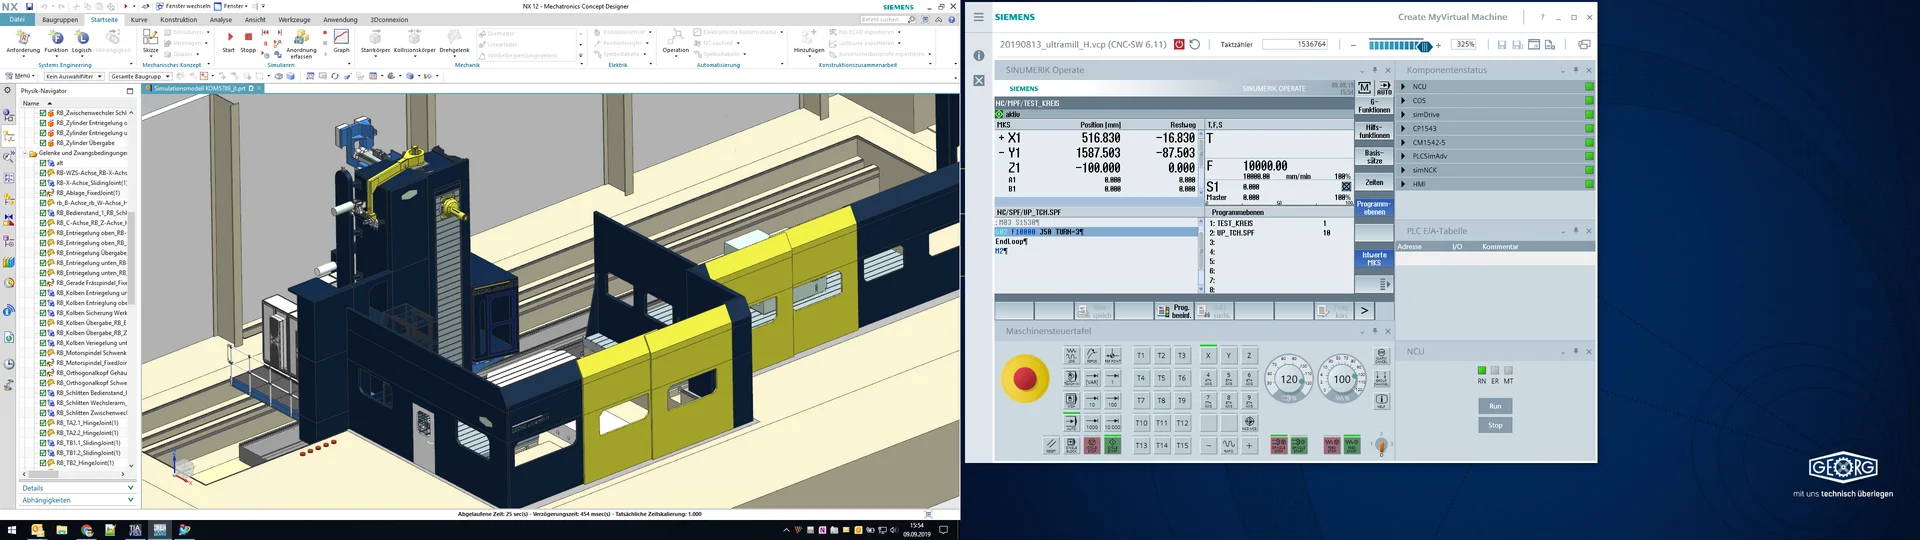Image resolution: width=1920 pixels, height=540 pixels.
Task: Click the green CYCLE START key
Action: [x=1112, y=445]
